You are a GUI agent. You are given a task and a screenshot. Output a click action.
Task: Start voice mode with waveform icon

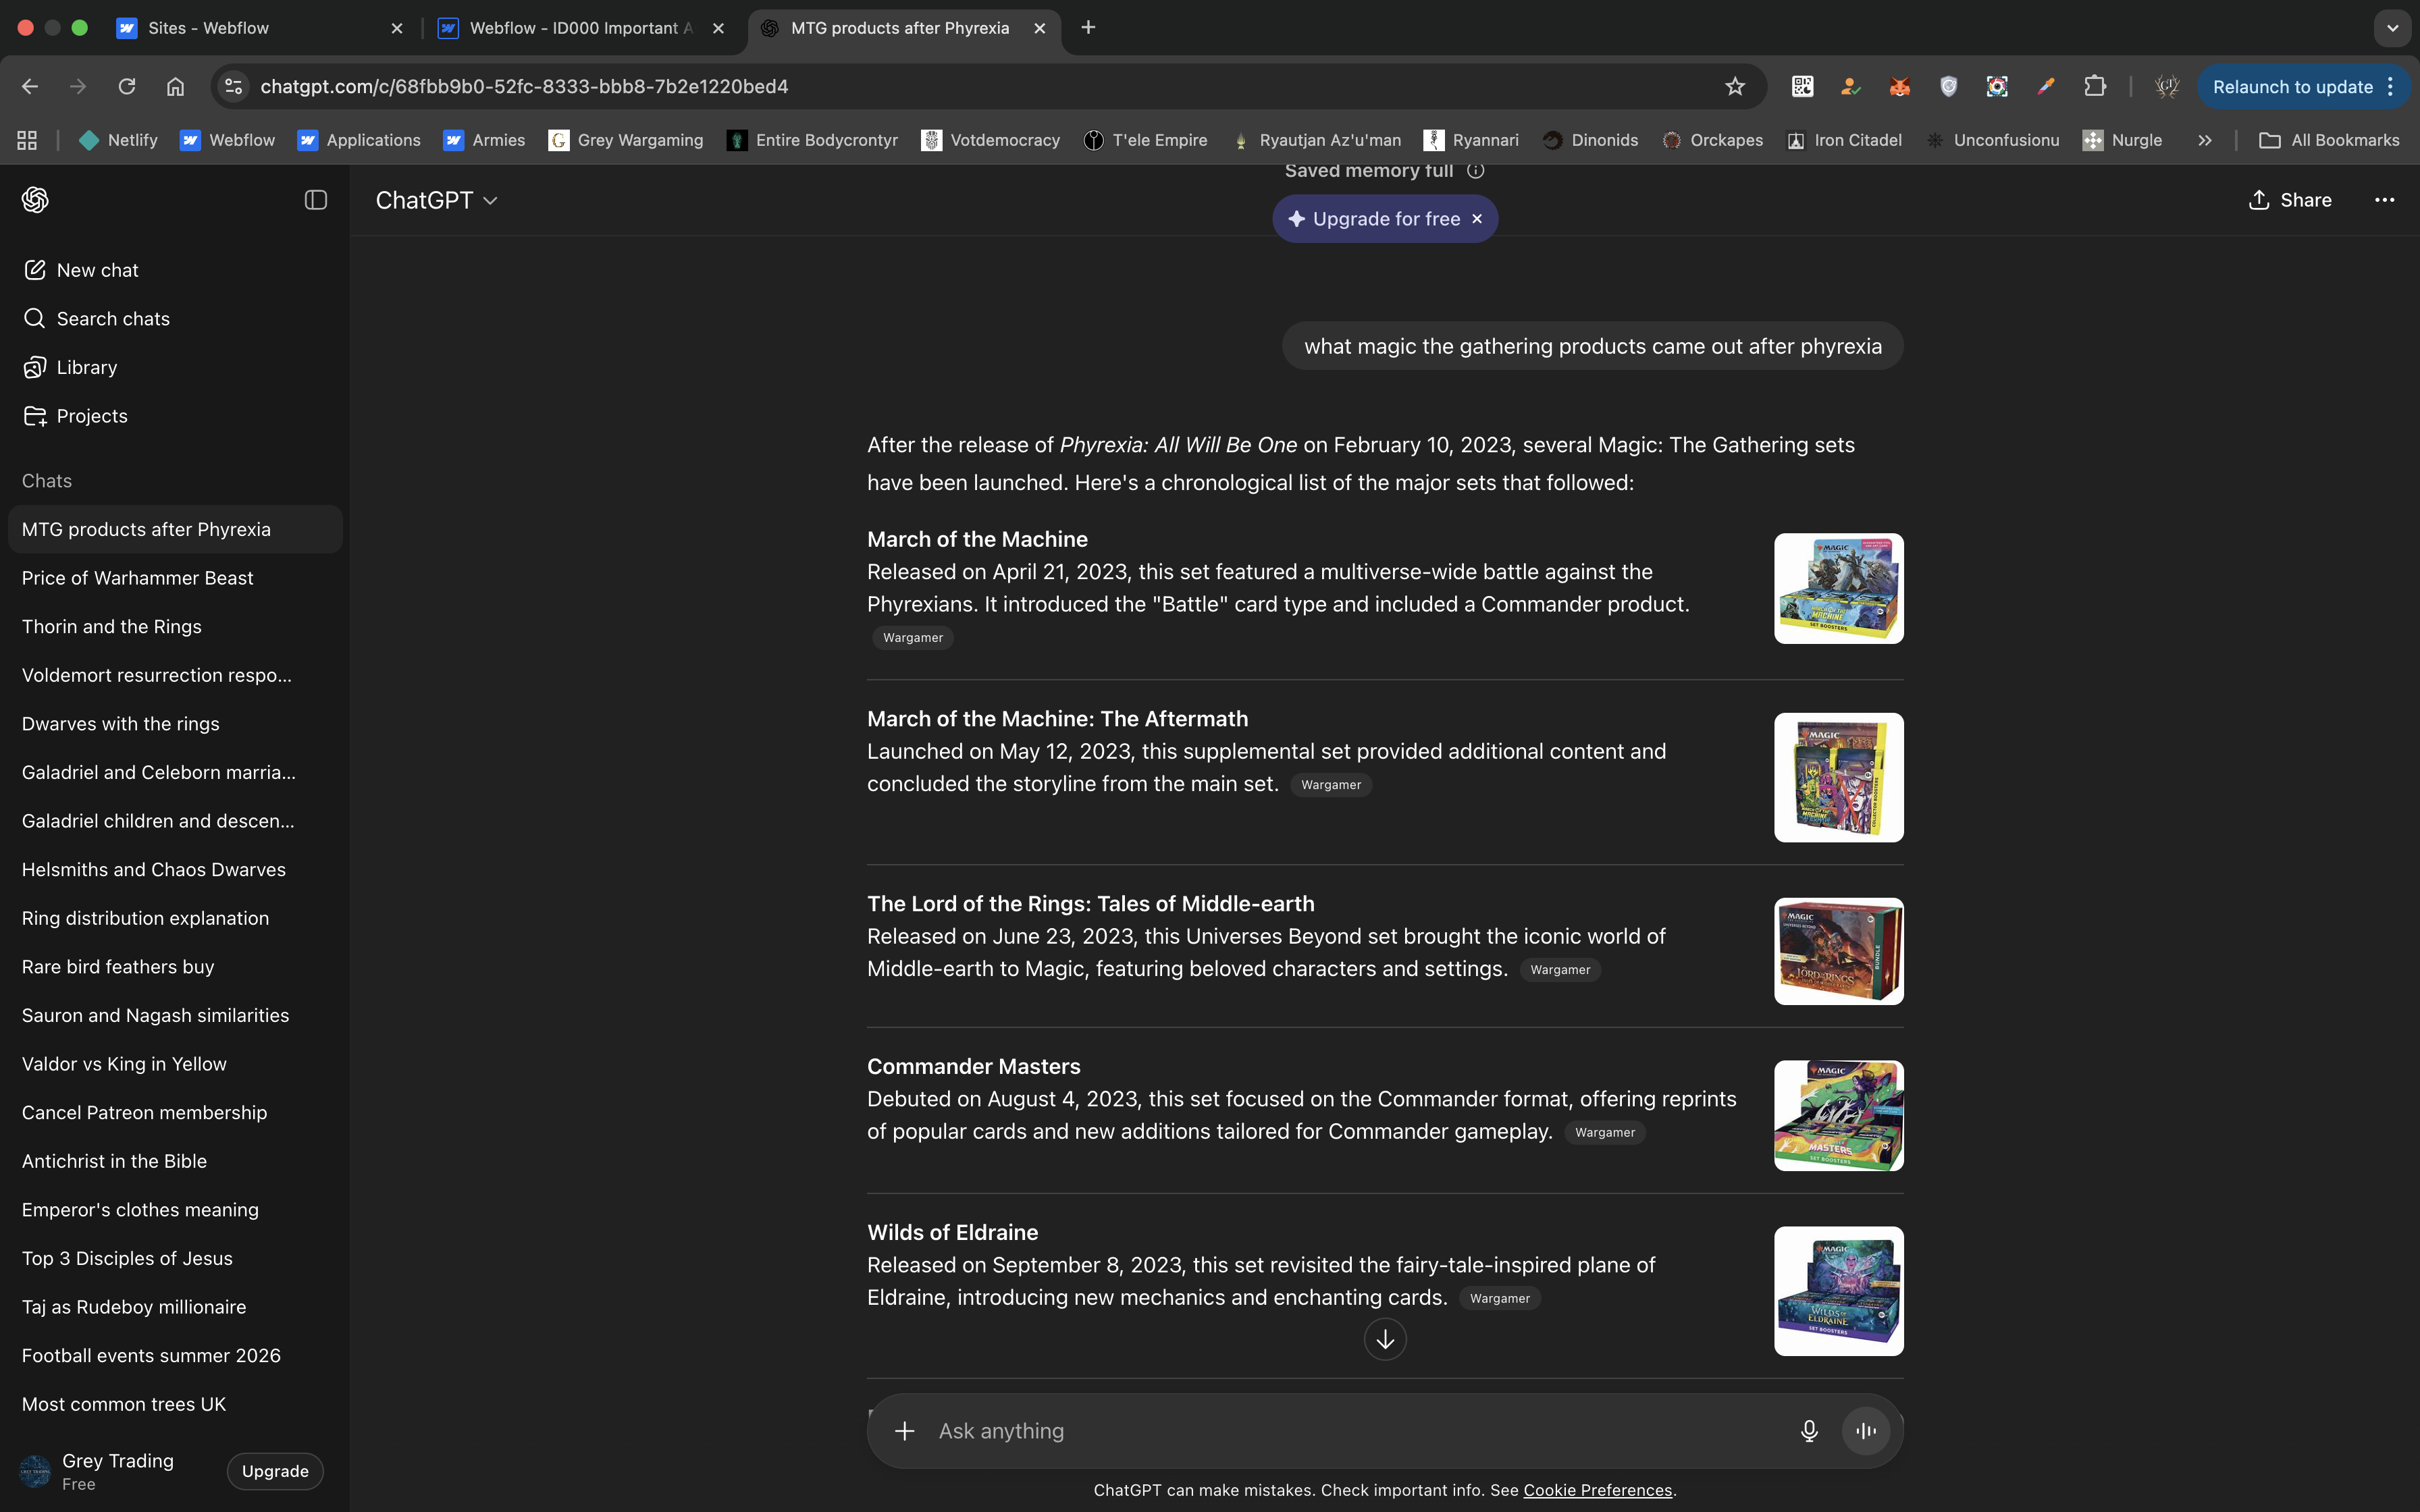click(x=1865, y=1431)
